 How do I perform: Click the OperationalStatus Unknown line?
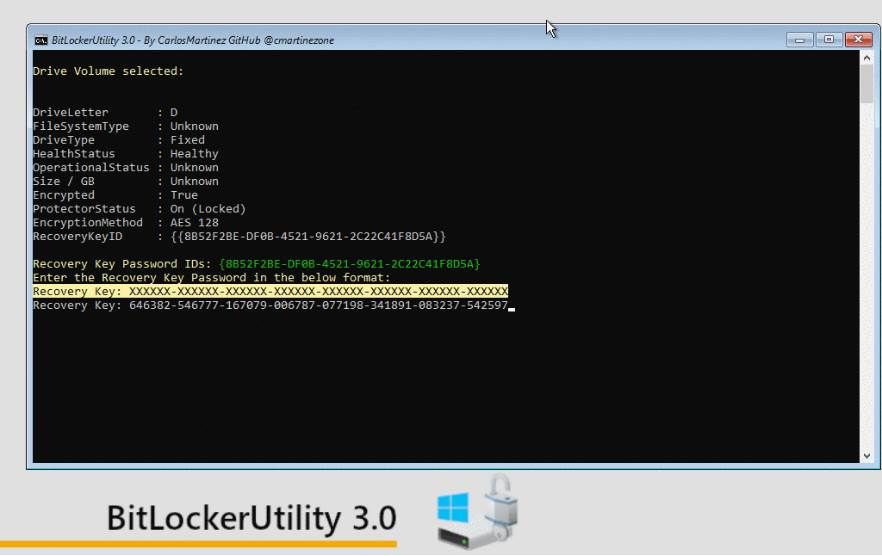[x=125, y=167]
